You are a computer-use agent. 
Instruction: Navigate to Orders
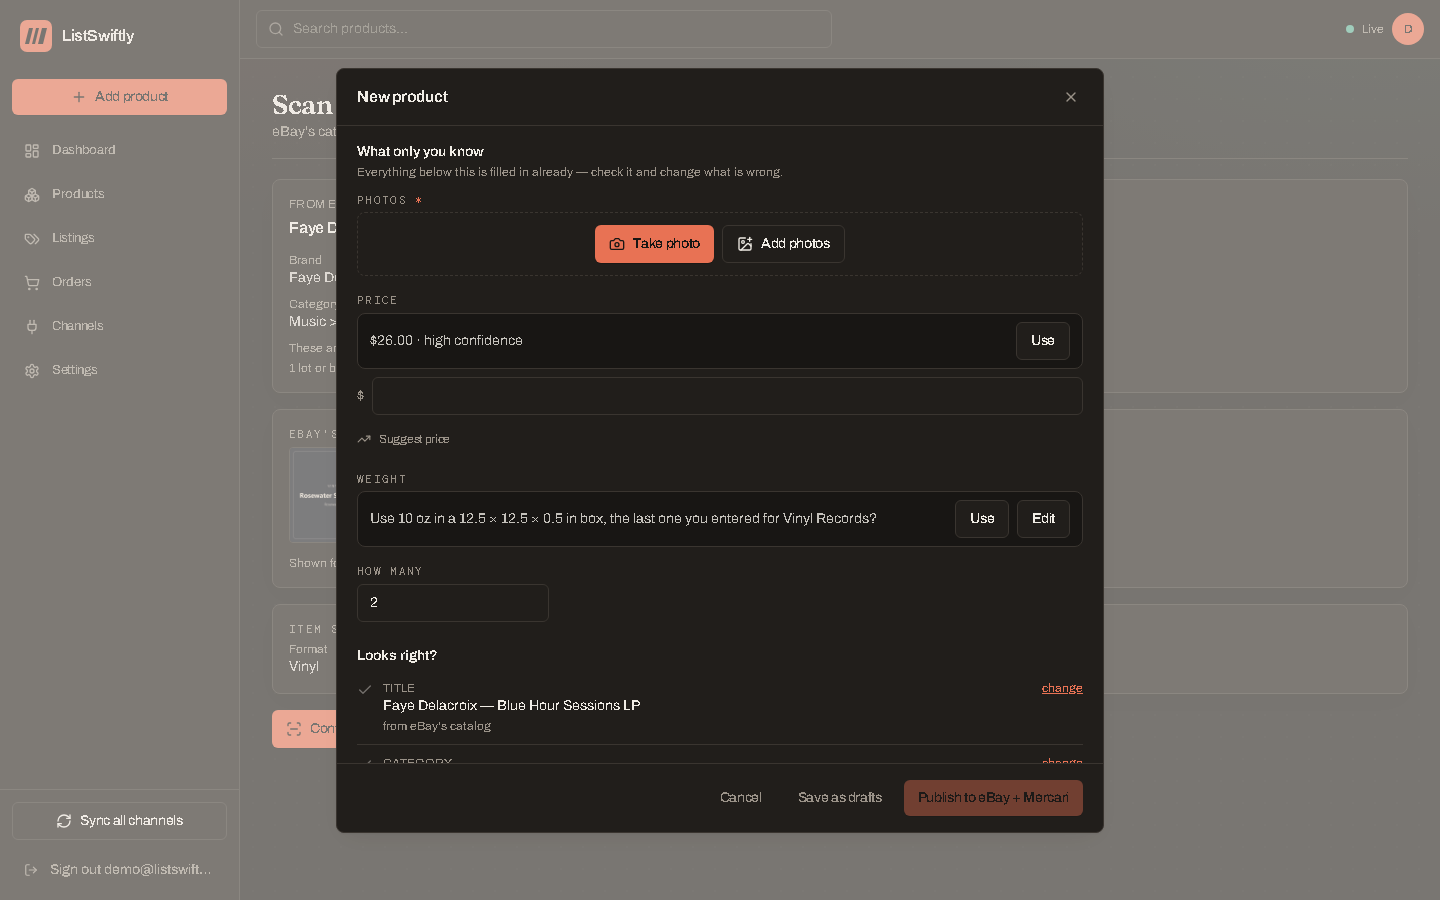coord(119,282)
